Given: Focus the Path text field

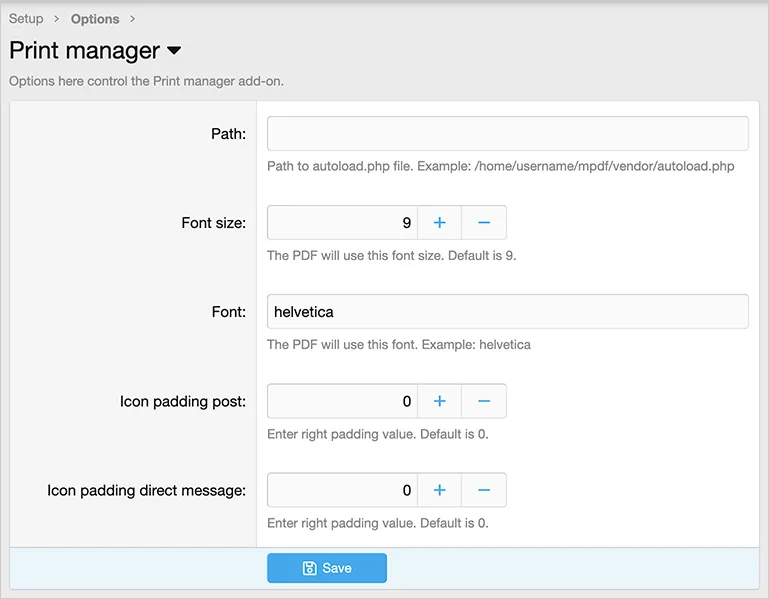Looking at the screenshot, I should (x=507, y=134).
